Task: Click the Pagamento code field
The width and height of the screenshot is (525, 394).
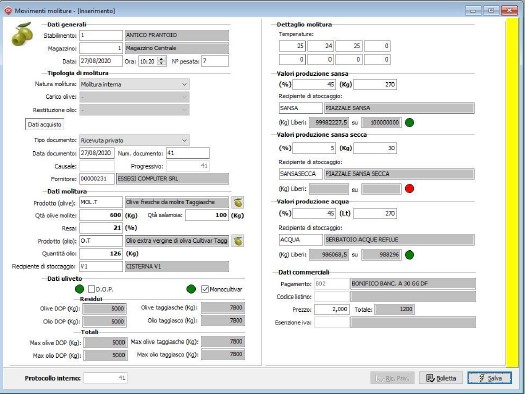Action: coord(332,284)
